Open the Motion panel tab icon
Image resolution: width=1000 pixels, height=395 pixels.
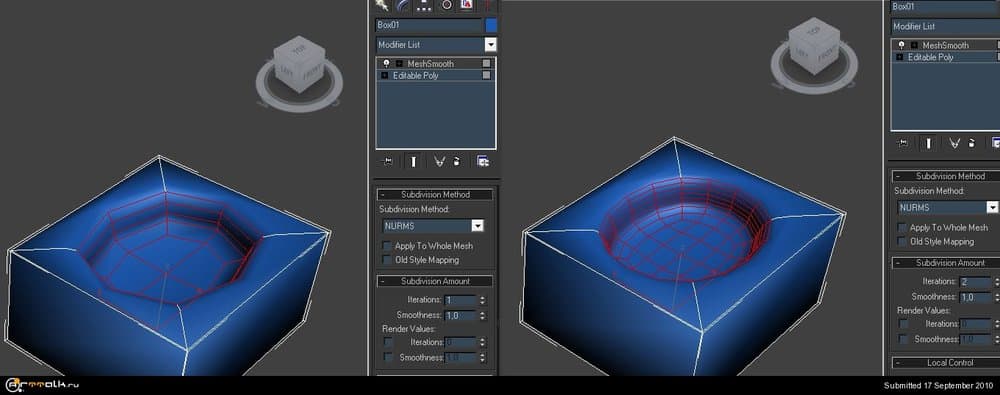pos(446,4)
